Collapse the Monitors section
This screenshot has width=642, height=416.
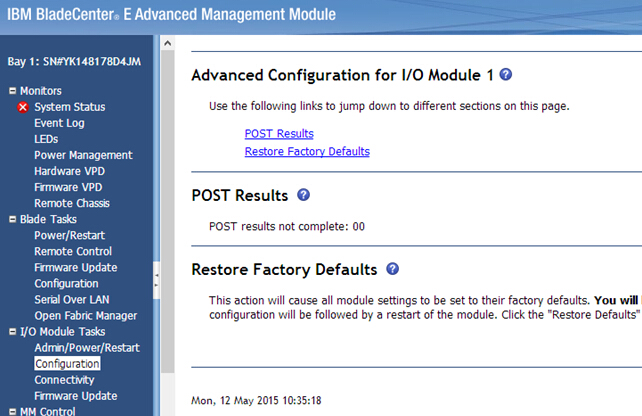click(12, 91)
